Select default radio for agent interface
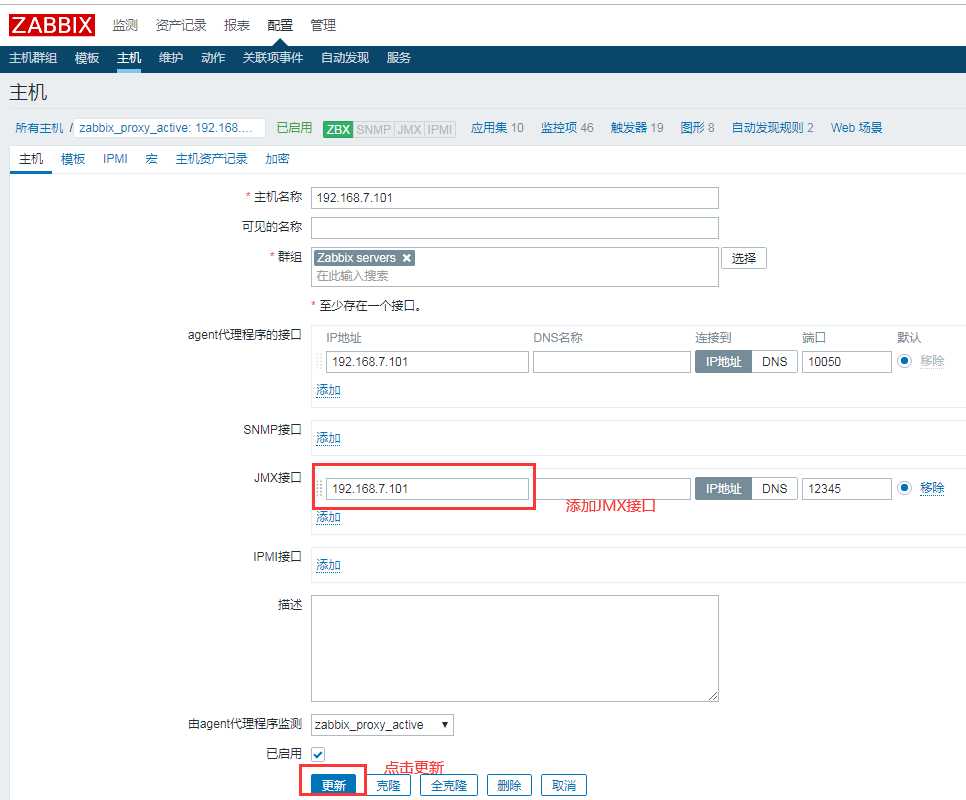Viewport: 966px width, 800px height. [904, 361]
